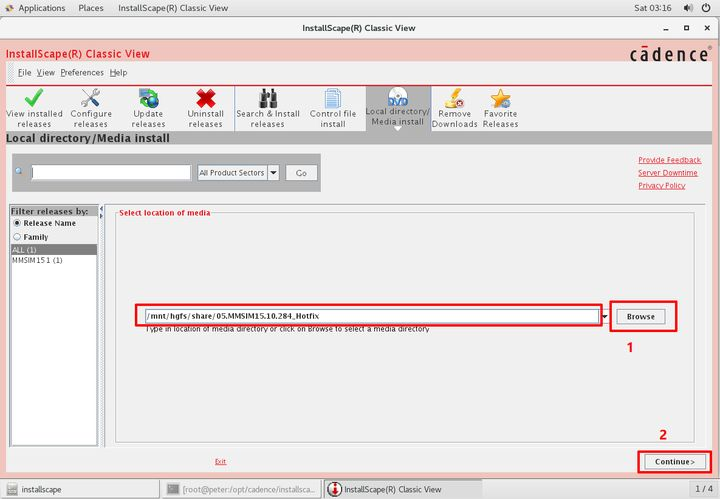Open Configure releases tool
The width and height of the screenshot is (720, 499).
91,109
